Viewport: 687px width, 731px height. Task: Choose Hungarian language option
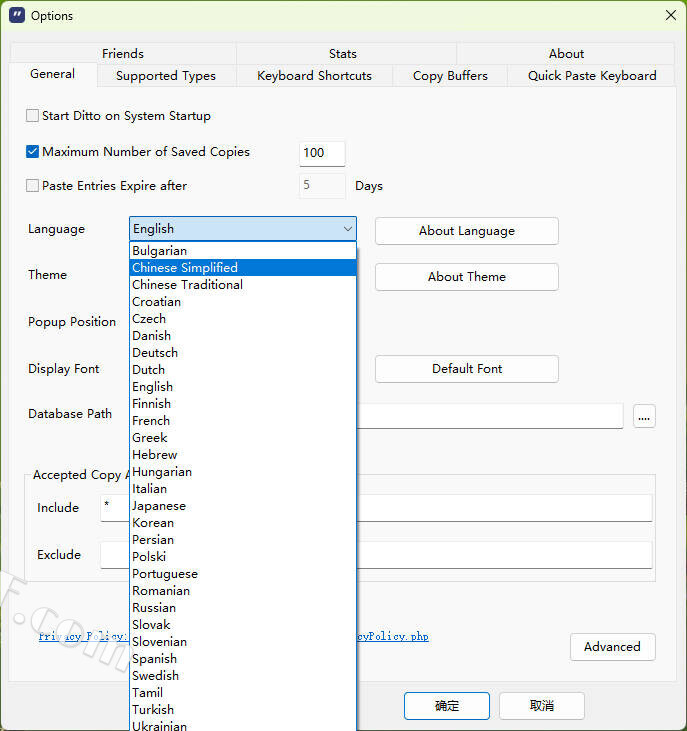tap(243, 472)
